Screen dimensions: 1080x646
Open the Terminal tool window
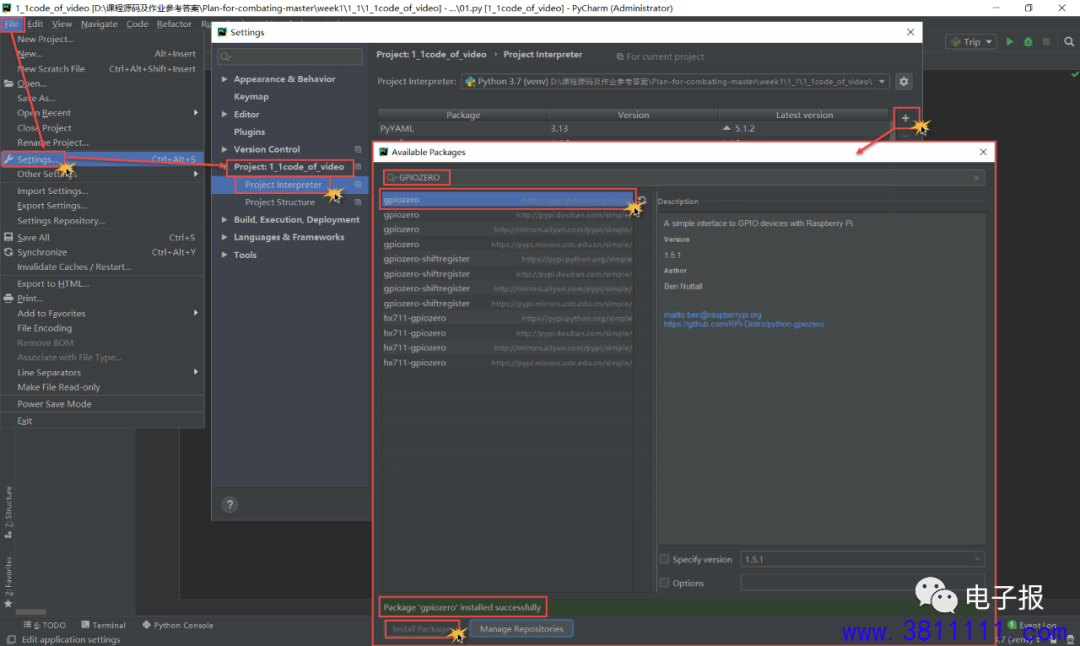pyautogui.click(x=103, y=625)
